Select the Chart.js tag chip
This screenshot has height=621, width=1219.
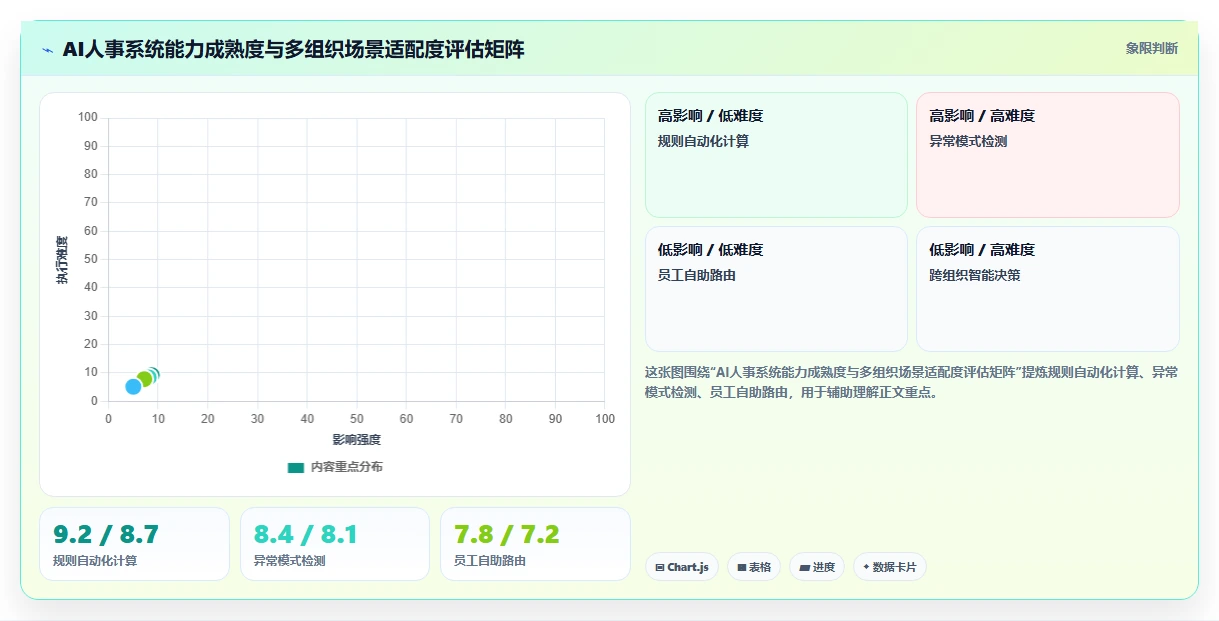681,567
